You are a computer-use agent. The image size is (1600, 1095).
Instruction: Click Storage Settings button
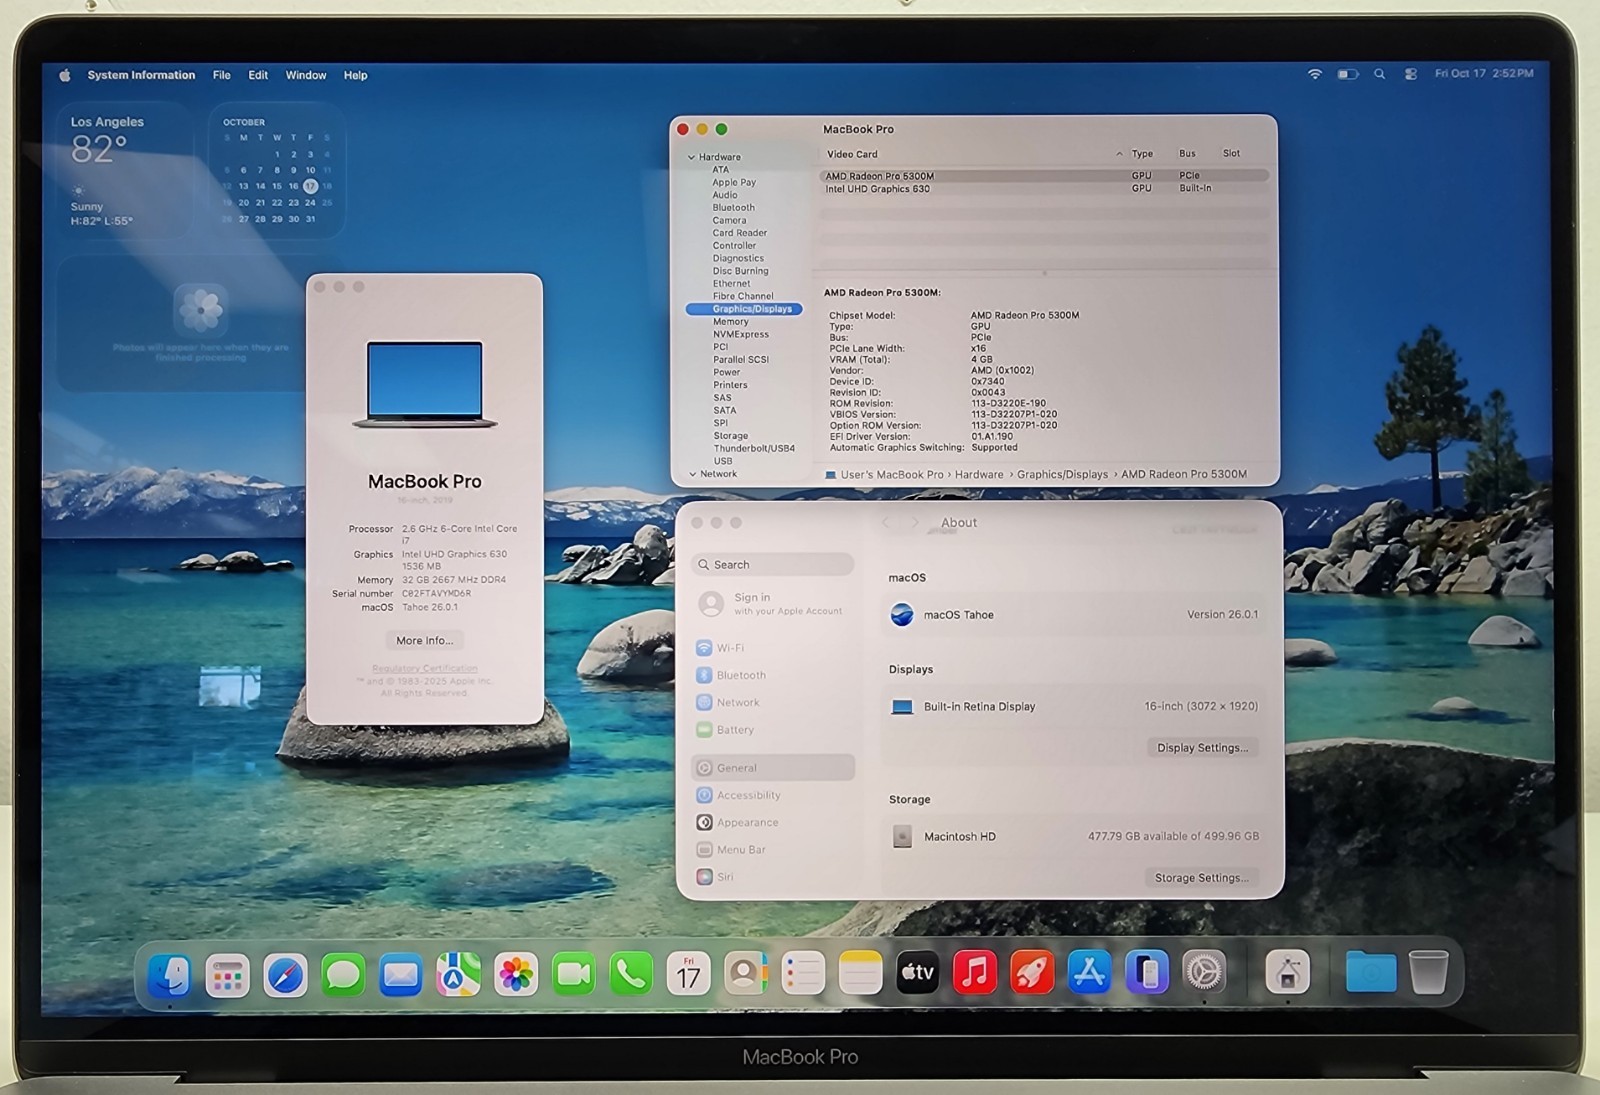coord(1201,878)
